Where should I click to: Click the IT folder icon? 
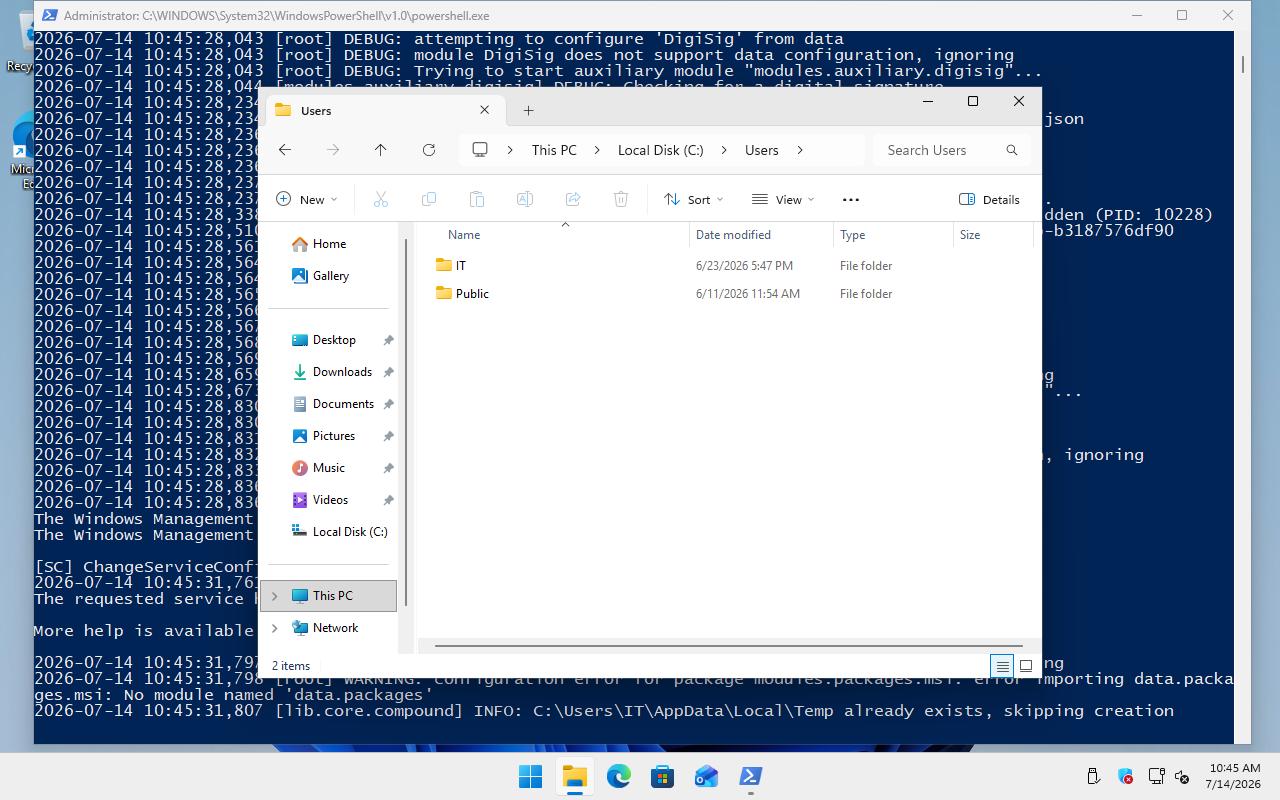tap(444, 265)
